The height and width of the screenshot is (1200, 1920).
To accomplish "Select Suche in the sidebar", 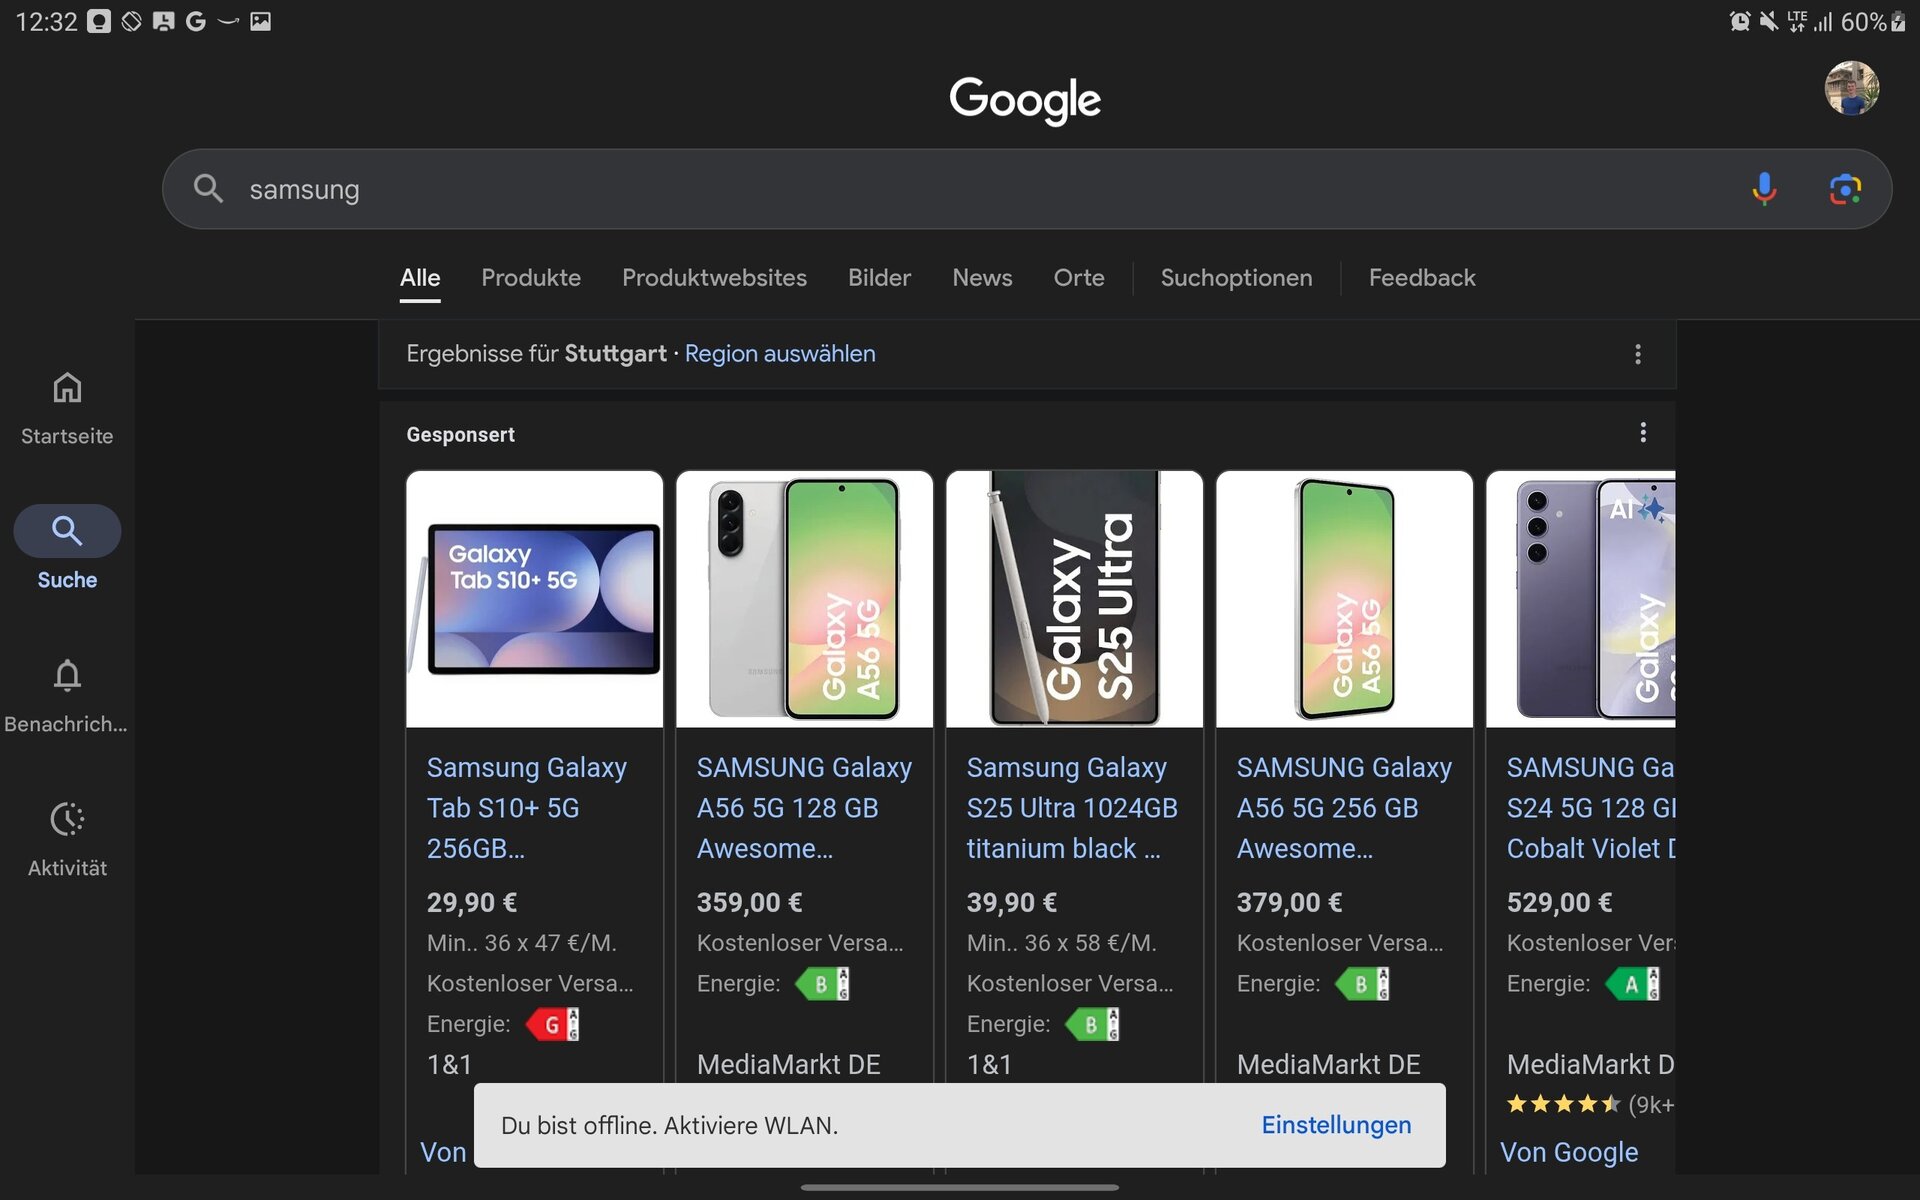I will [x=67, y=531].
